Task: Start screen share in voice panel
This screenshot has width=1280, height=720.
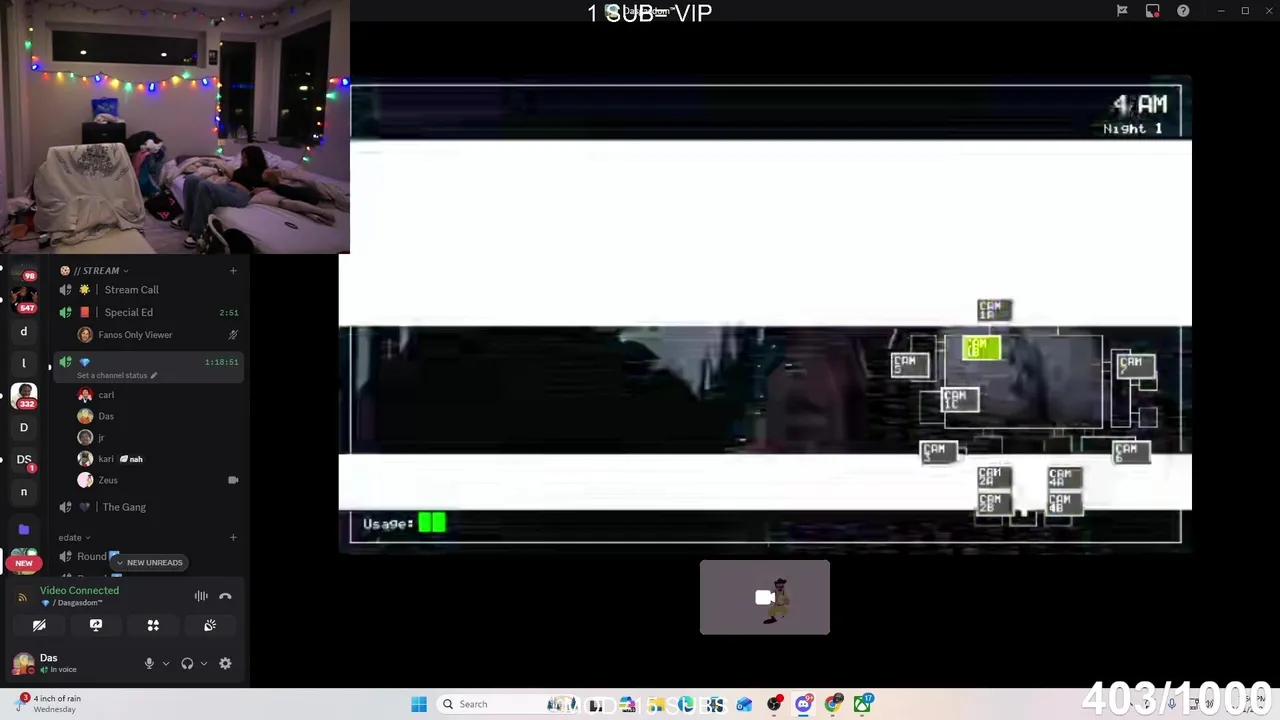Action: [x=96, y=625]
